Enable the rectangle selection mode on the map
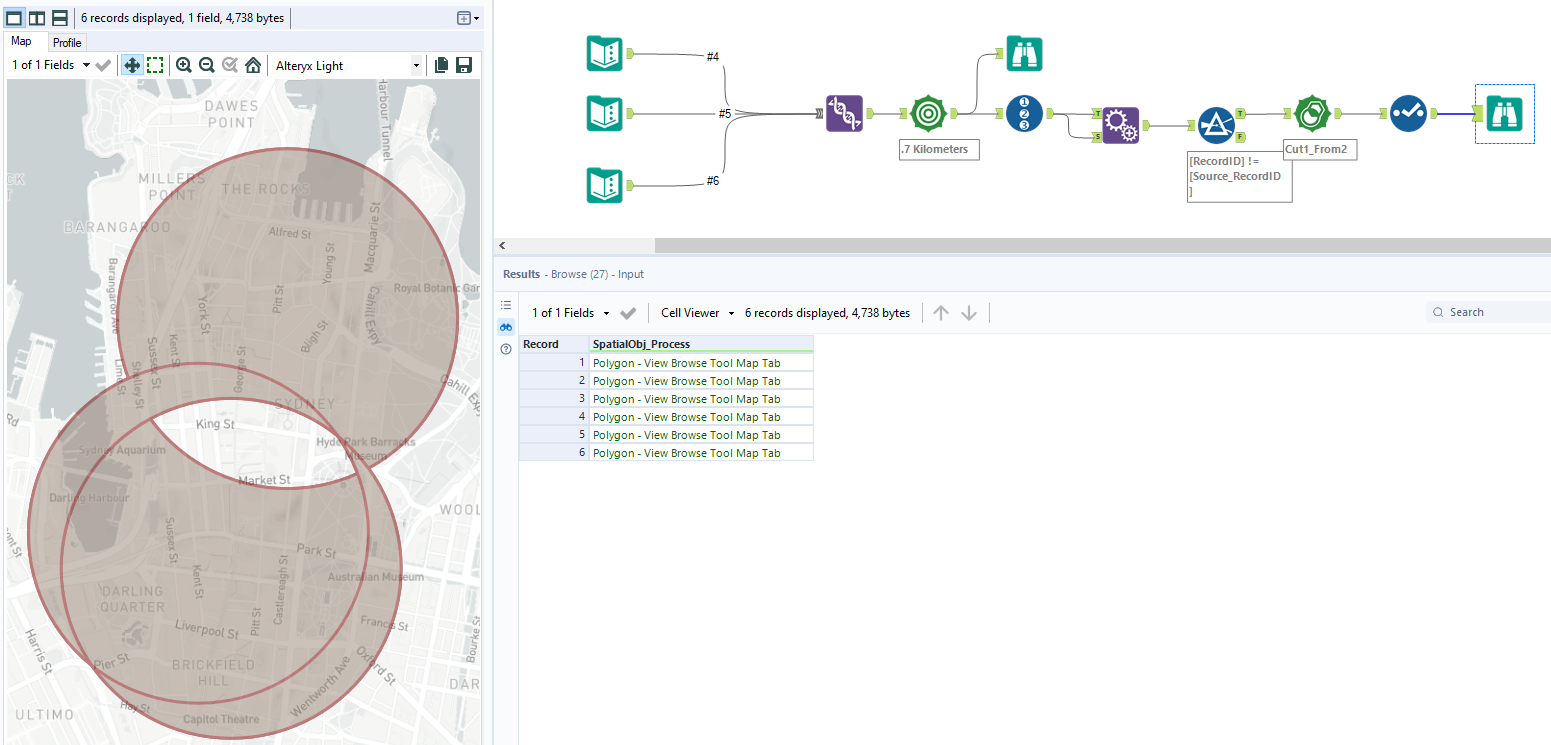 coord(155,64)
